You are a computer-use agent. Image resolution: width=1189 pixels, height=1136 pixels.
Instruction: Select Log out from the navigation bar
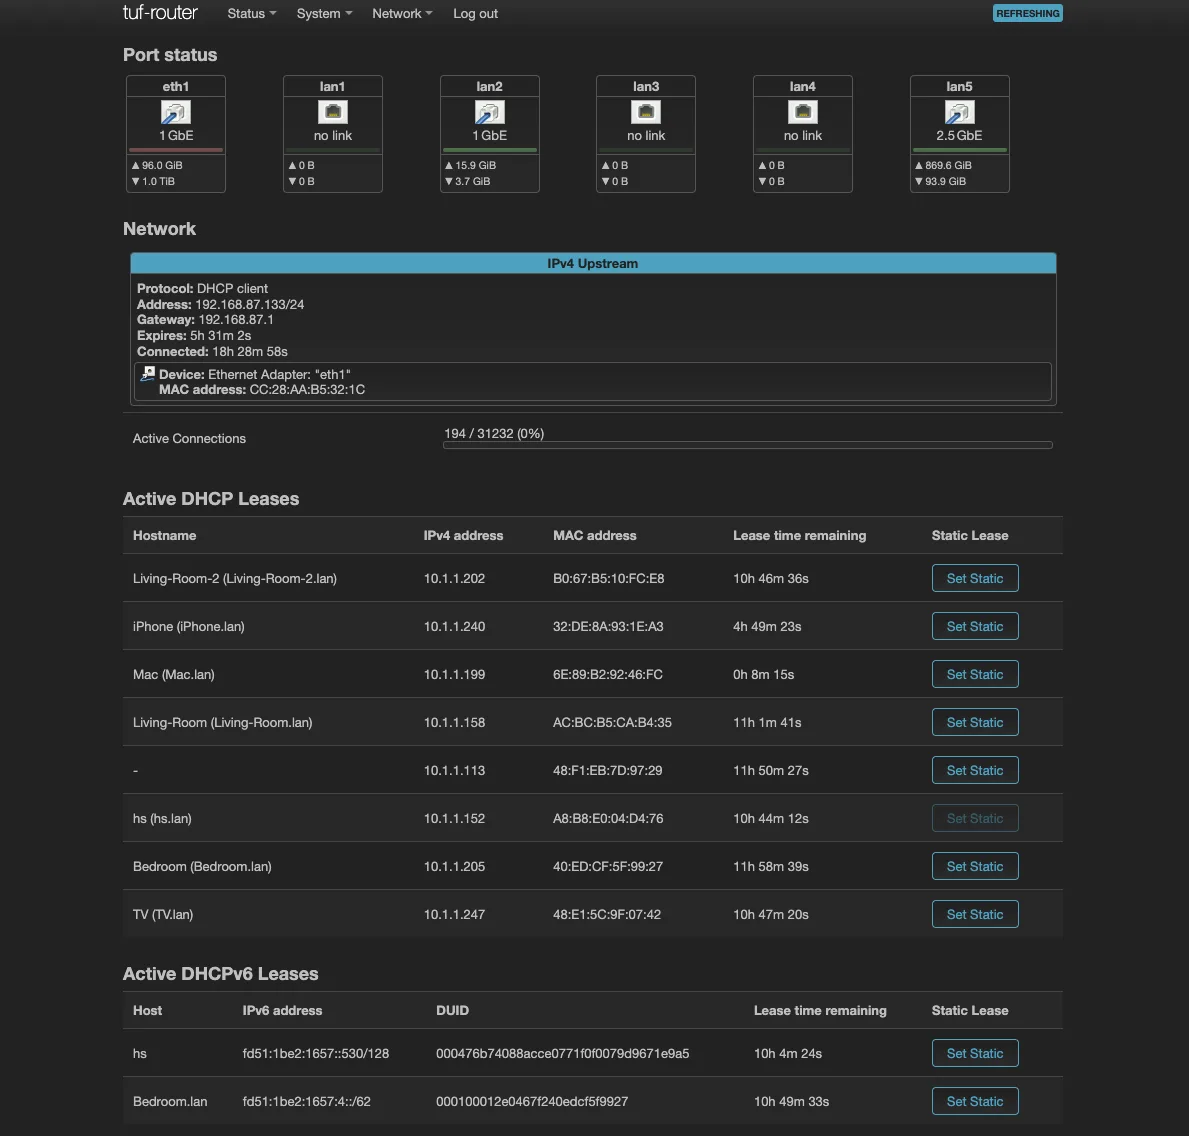tap(475, 13)
